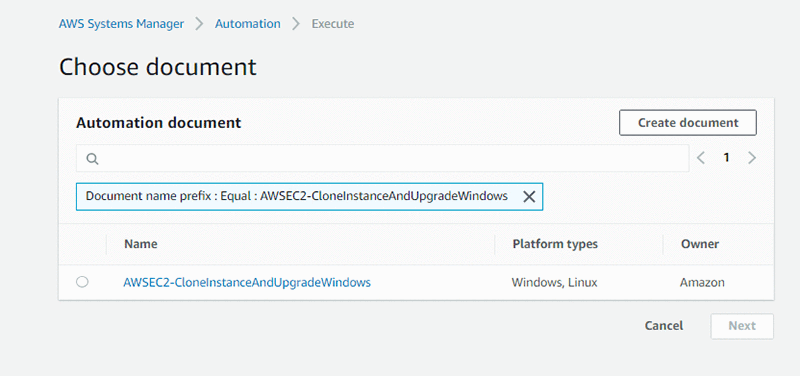Go to previous page using left chevron
This screenshot has height=376, width=800.
(x=701, y=158)
